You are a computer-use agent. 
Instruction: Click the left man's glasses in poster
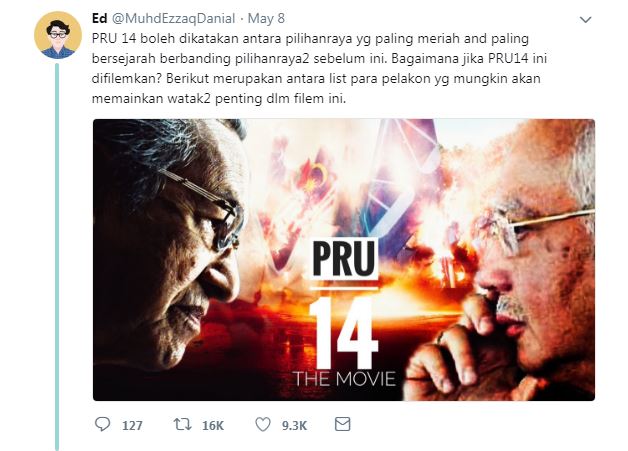point(204,206)
